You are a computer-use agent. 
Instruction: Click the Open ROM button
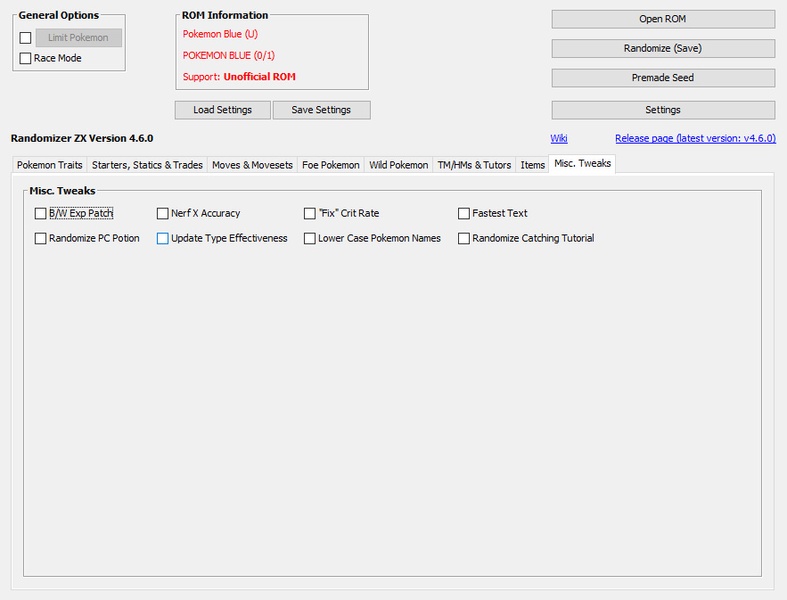[663, 19]
